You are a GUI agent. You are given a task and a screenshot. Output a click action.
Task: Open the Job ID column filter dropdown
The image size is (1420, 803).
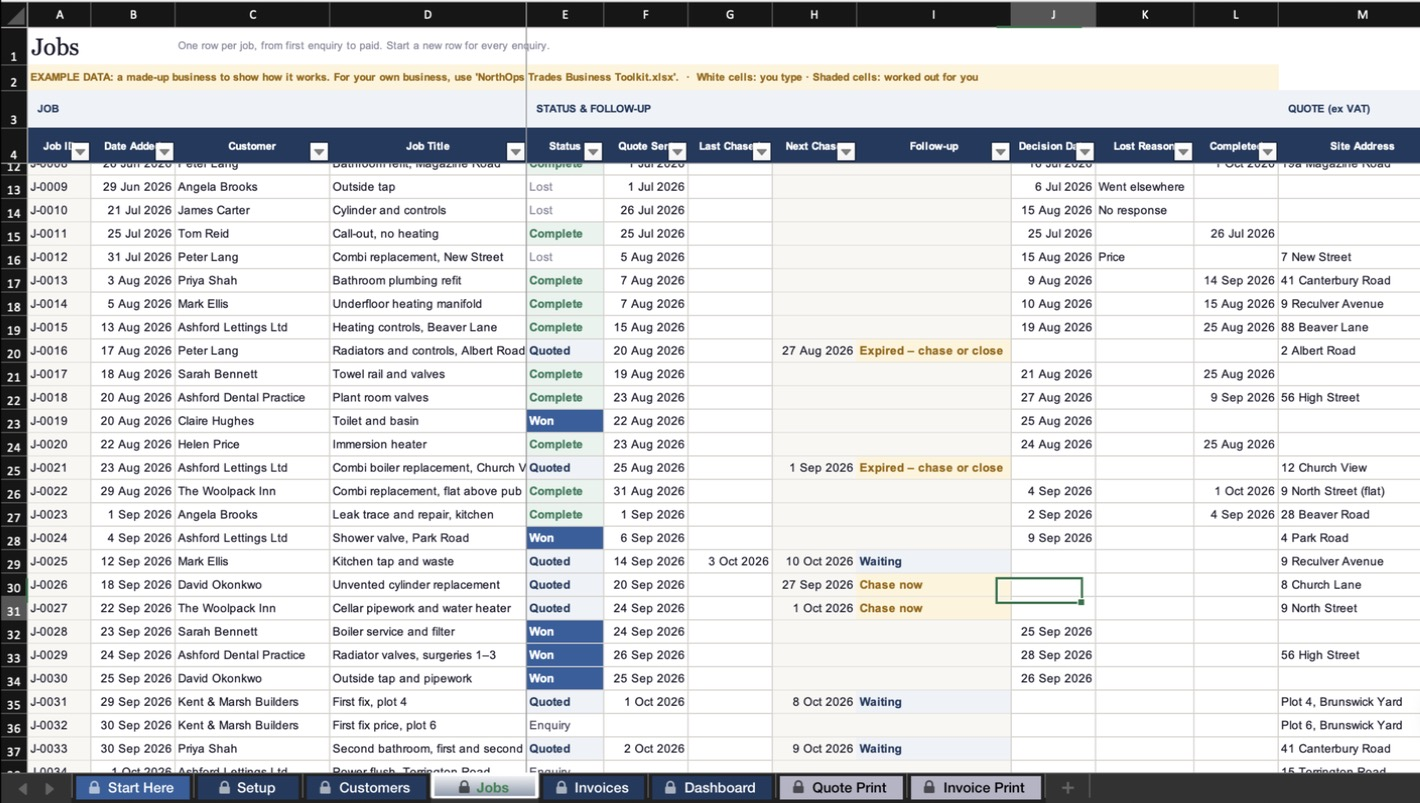[x=81, y=152]
